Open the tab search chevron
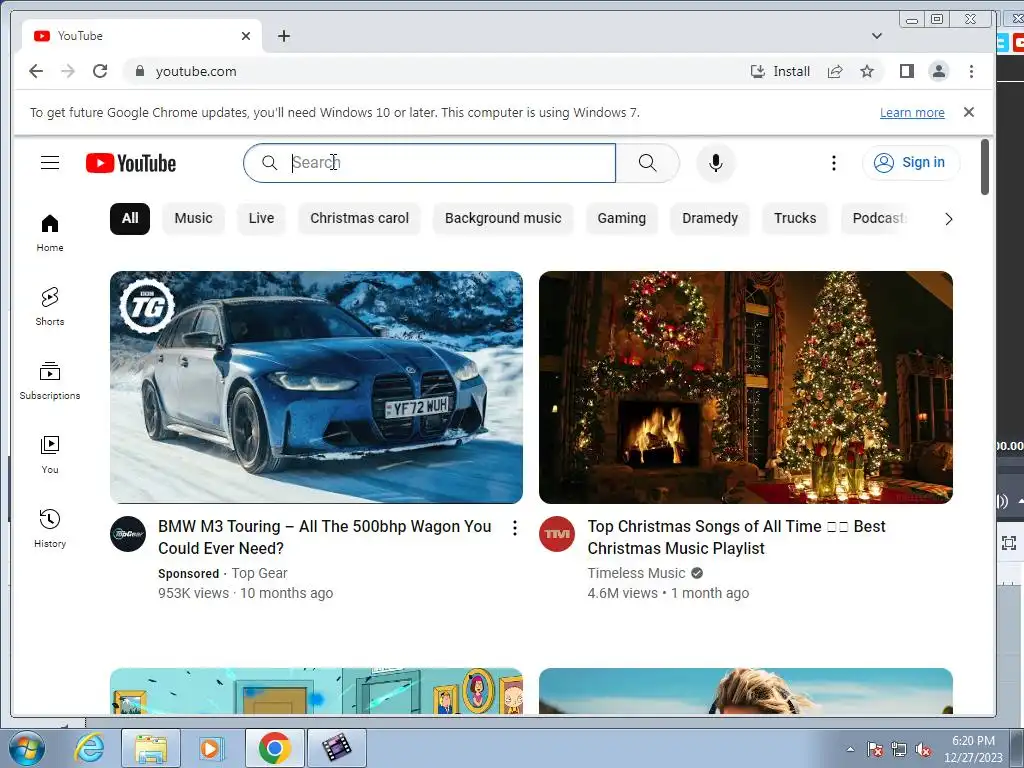Viewport: 1024px width, 768px height. (876, 36)
